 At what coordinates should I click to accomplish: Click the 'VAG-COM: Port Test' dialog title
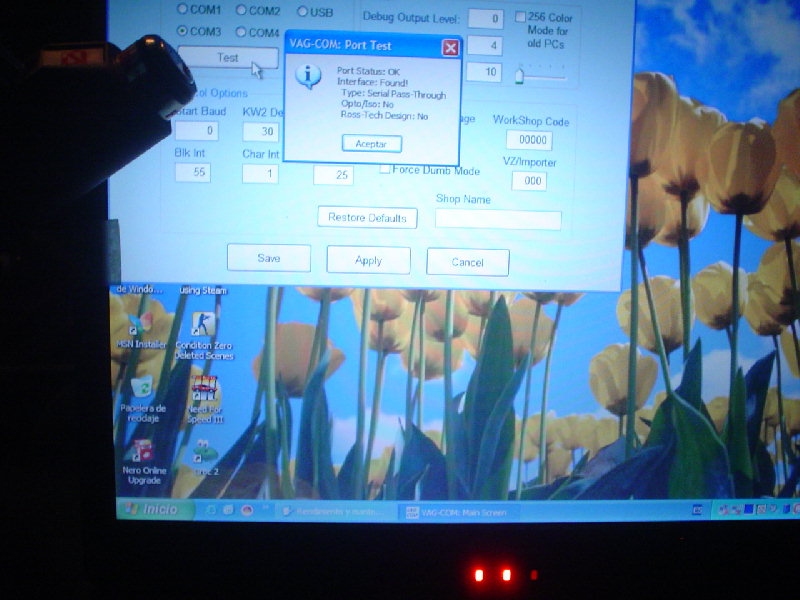pos(340,45)
